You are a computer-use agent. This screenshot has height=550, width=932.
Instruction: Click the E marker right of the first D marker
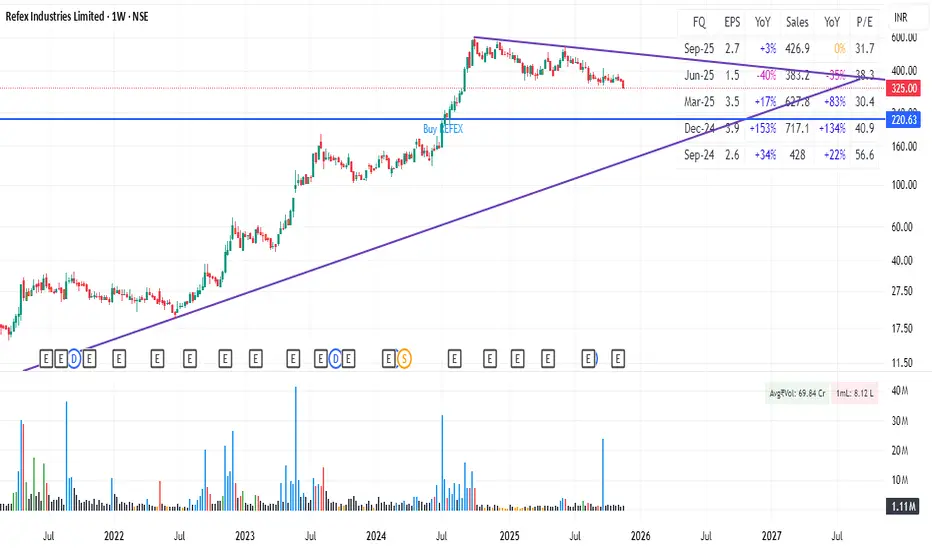click(x=89, y=359)
